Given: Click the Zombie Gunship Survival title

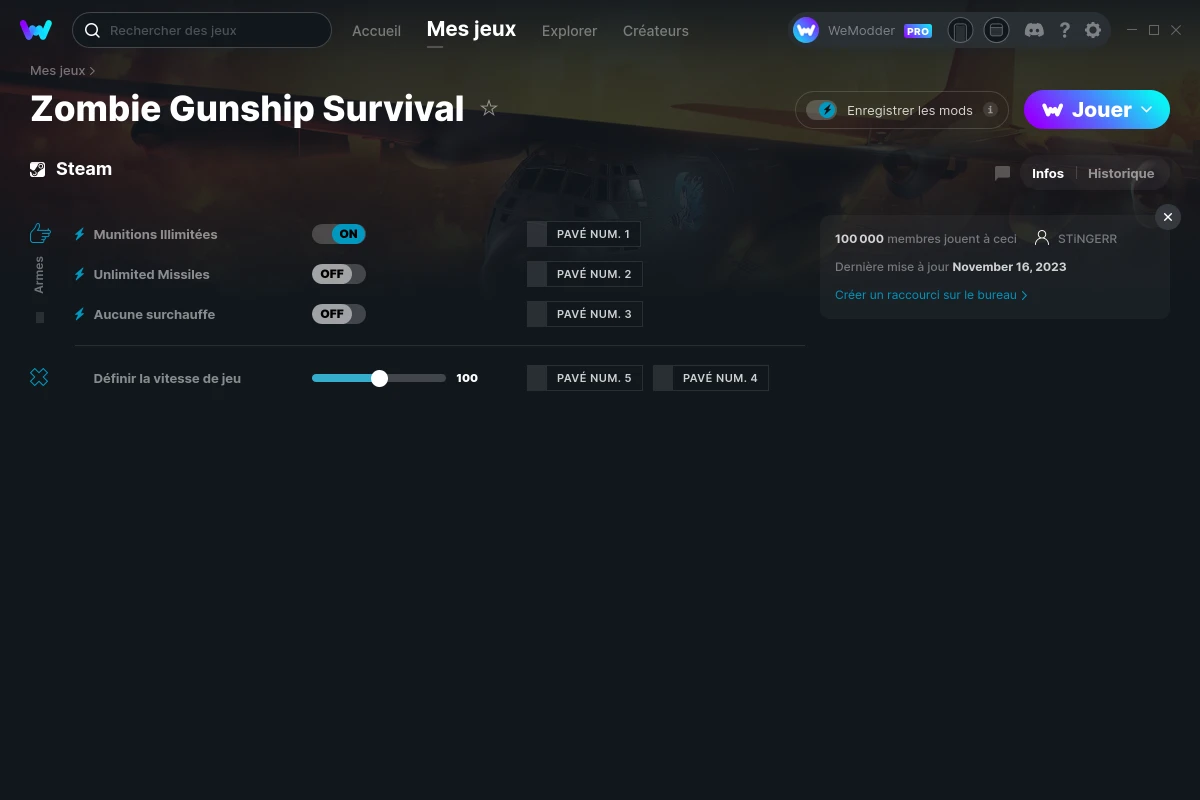Looking at the screenshot, I should tap(247, 108).
